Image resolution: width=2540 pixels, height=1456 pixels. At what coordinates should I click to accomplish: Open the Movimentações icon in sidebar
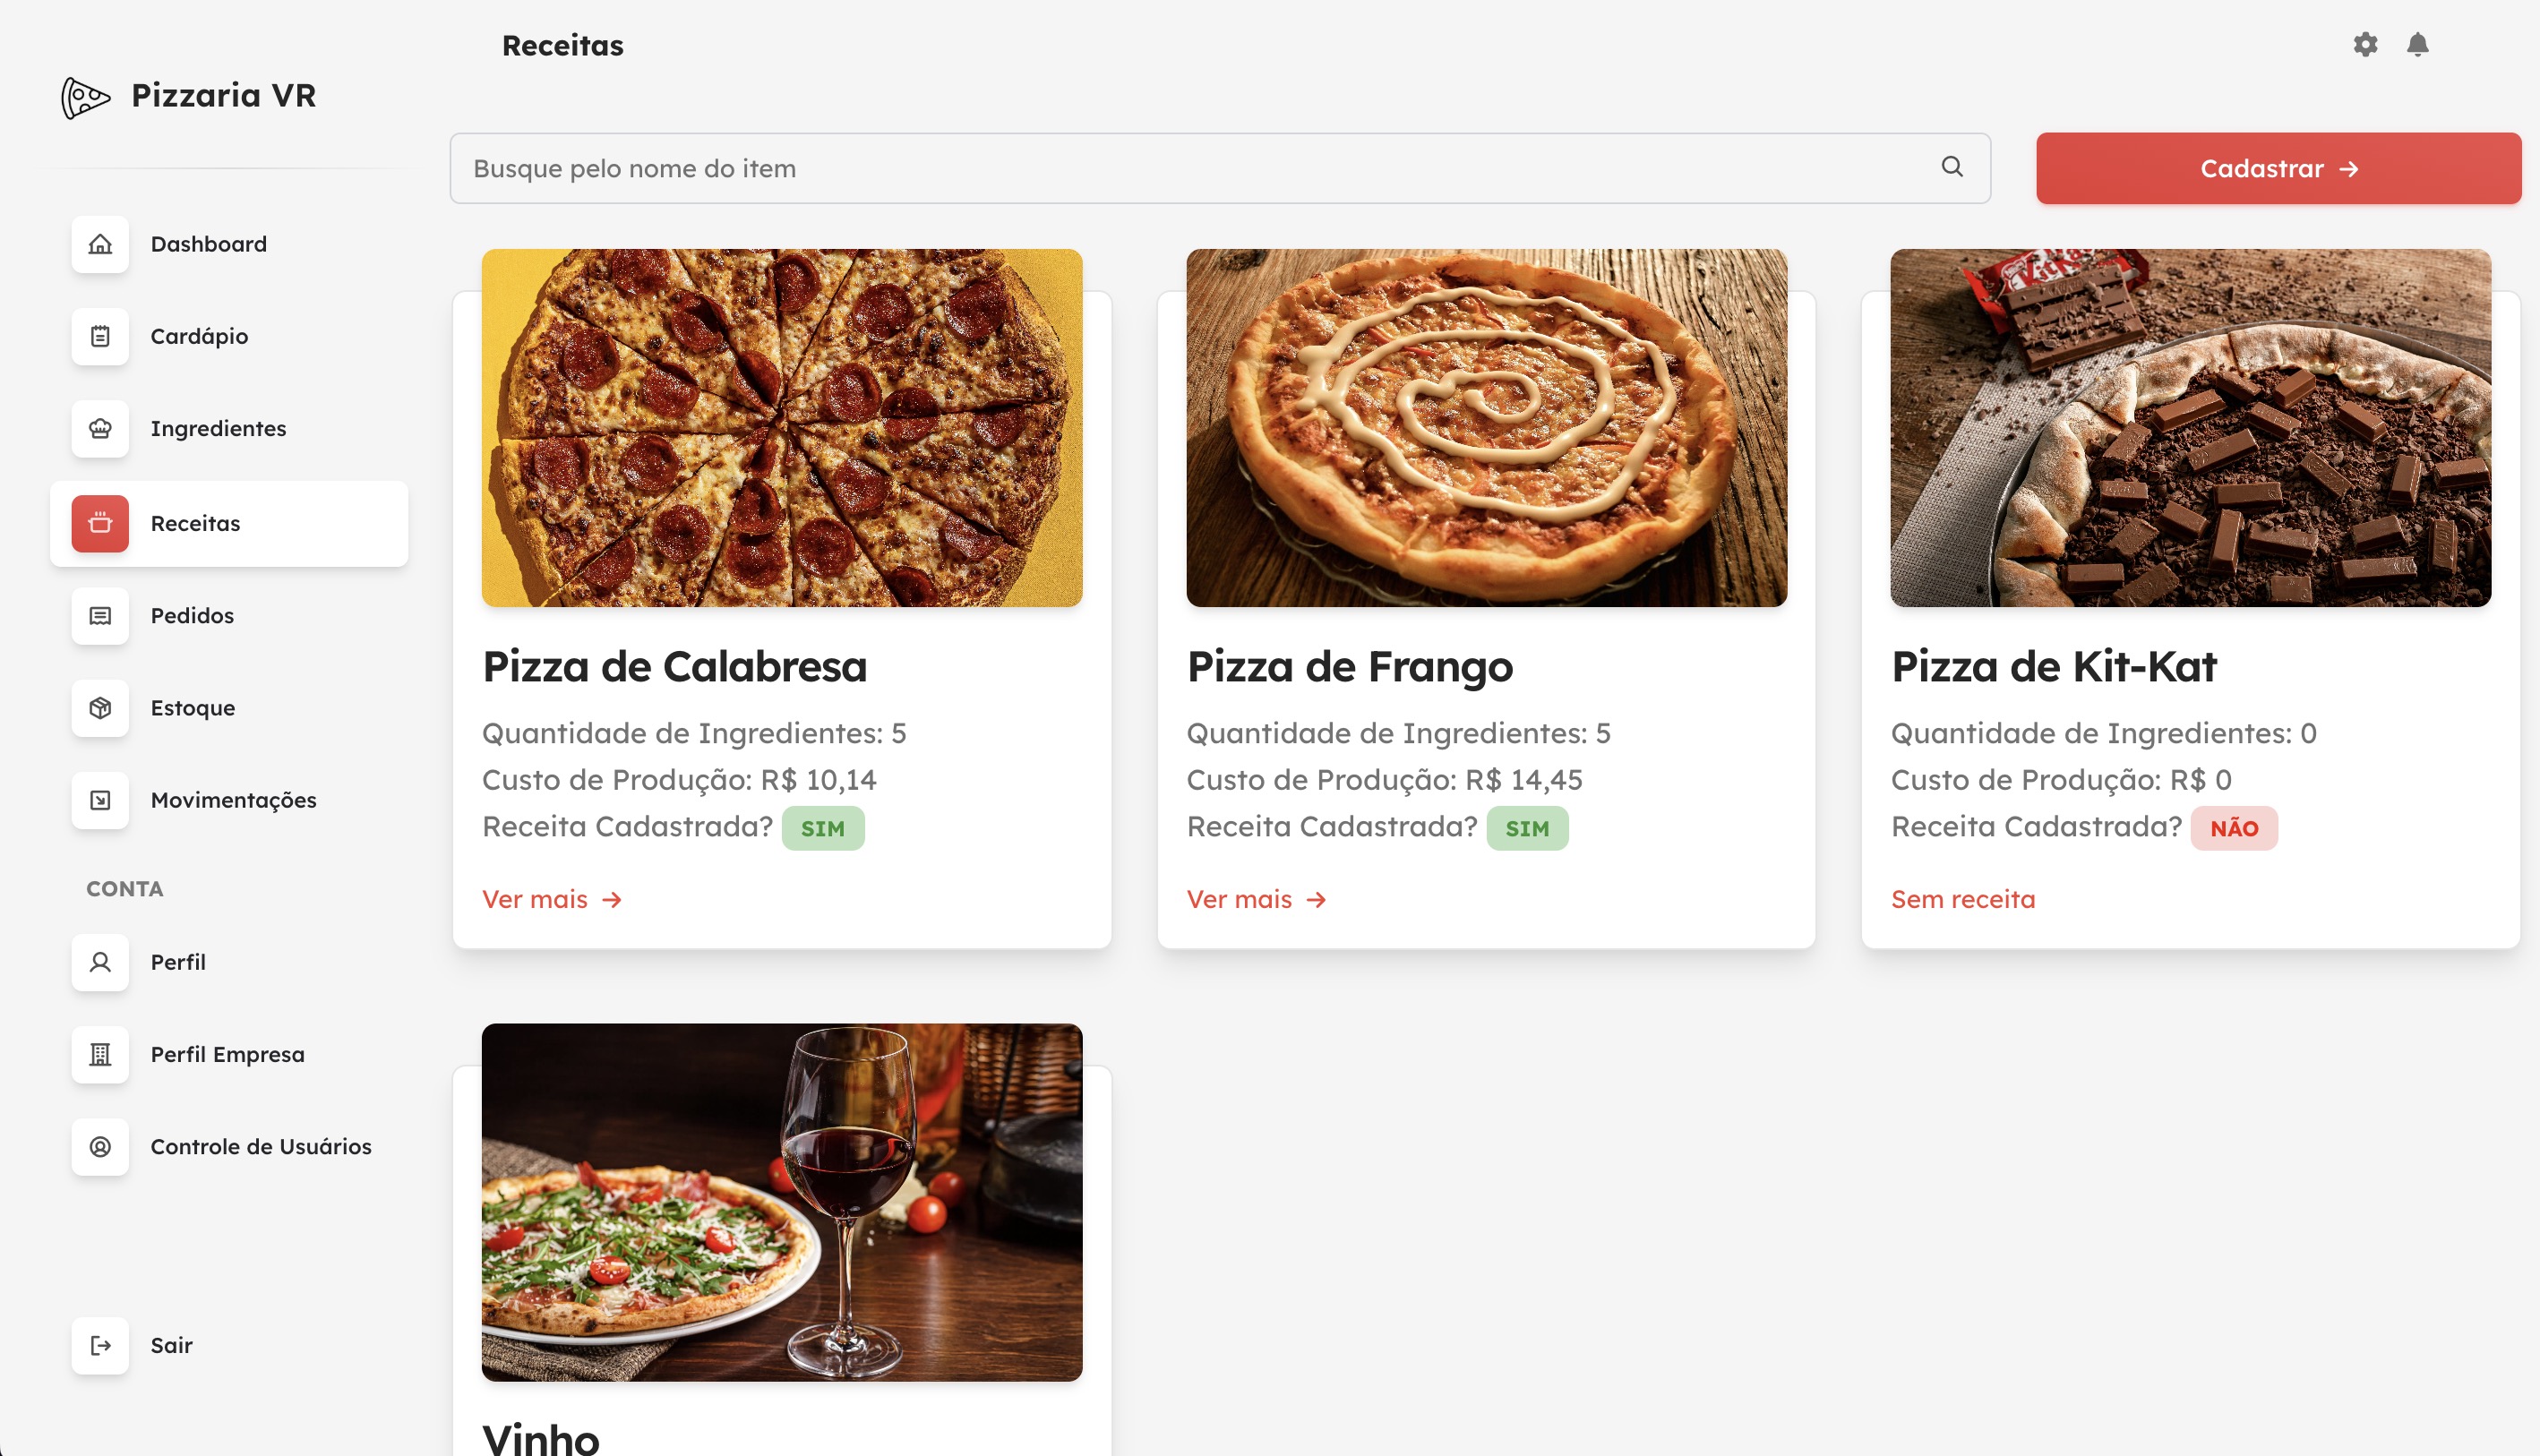coord(100,800)
